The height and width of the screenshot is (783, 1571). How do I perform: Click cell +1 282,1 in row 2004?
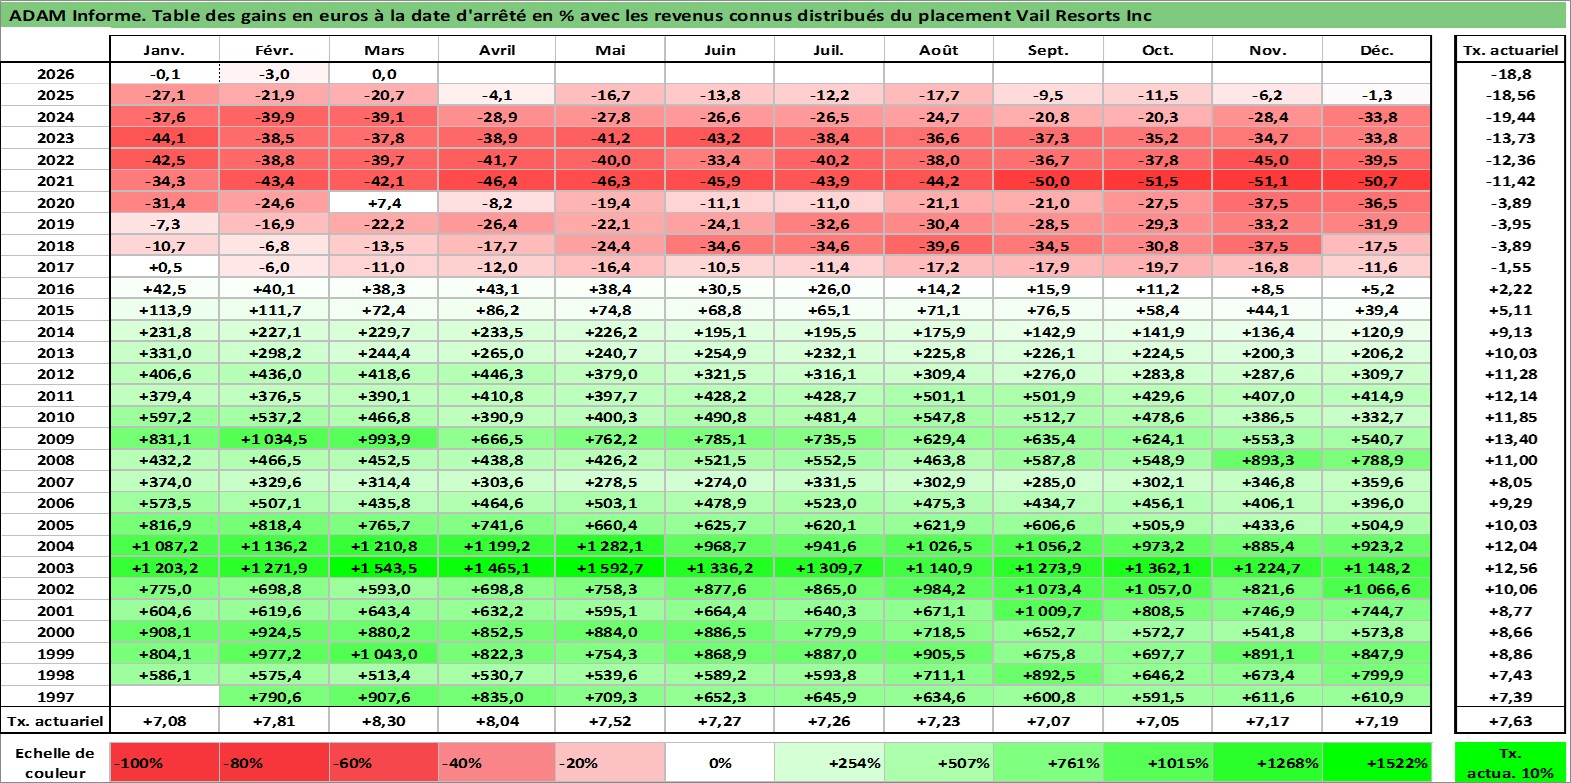pos(610,546)
